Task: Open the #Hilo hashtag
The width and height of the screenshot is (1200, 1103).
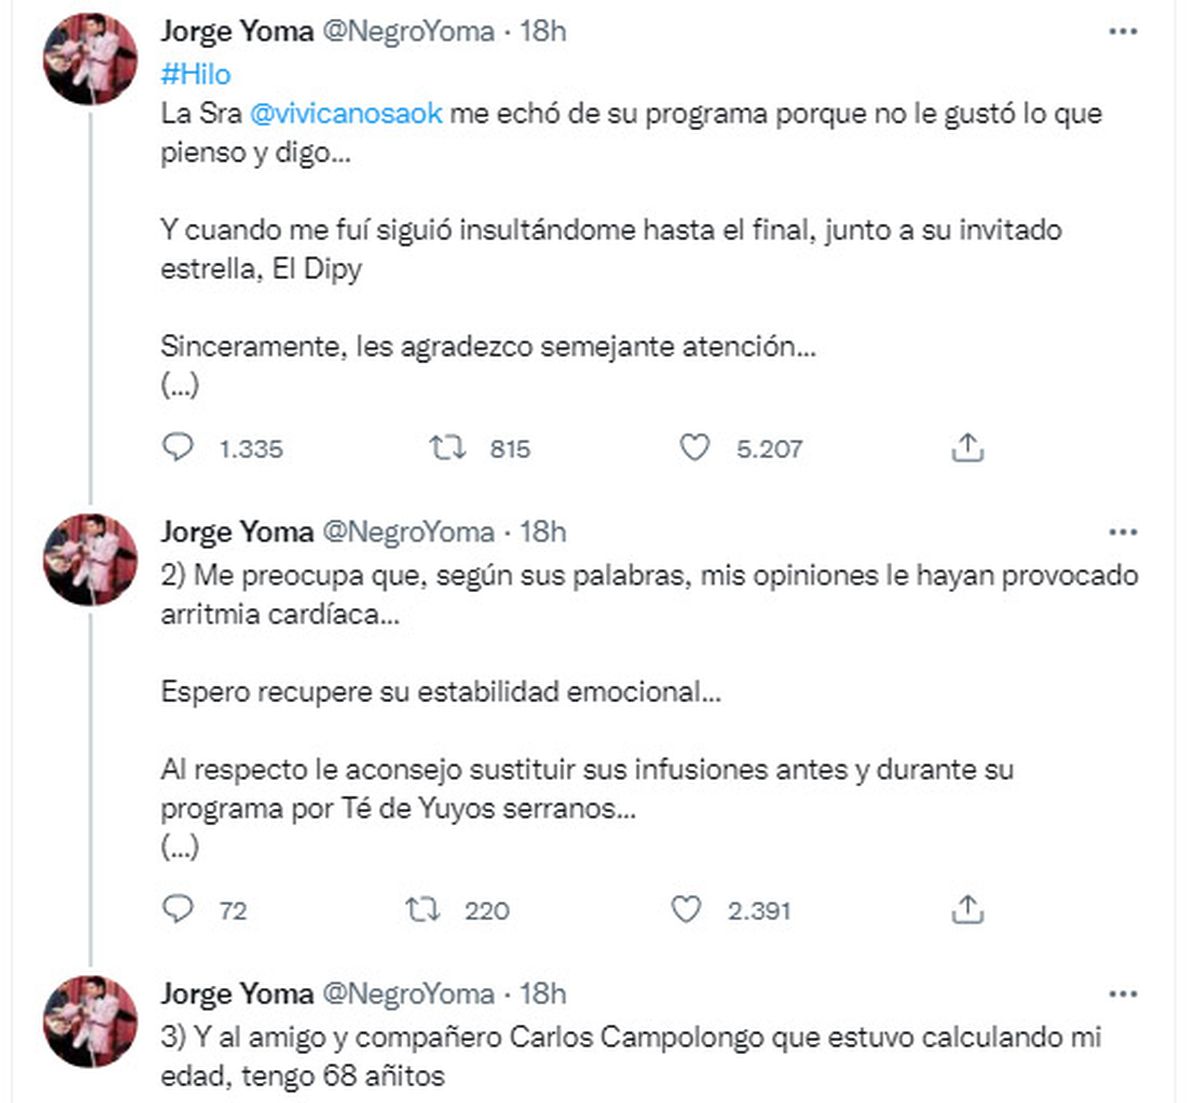Action: pyautogui.click(x=196, y=74)
